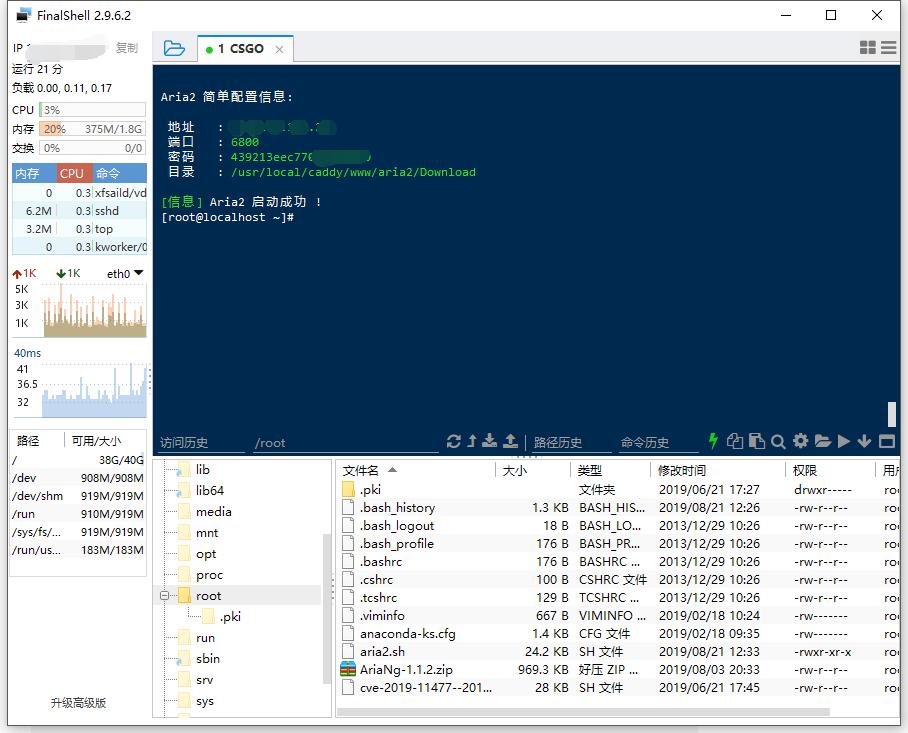Click the play run icon

[x=844, y=441]
